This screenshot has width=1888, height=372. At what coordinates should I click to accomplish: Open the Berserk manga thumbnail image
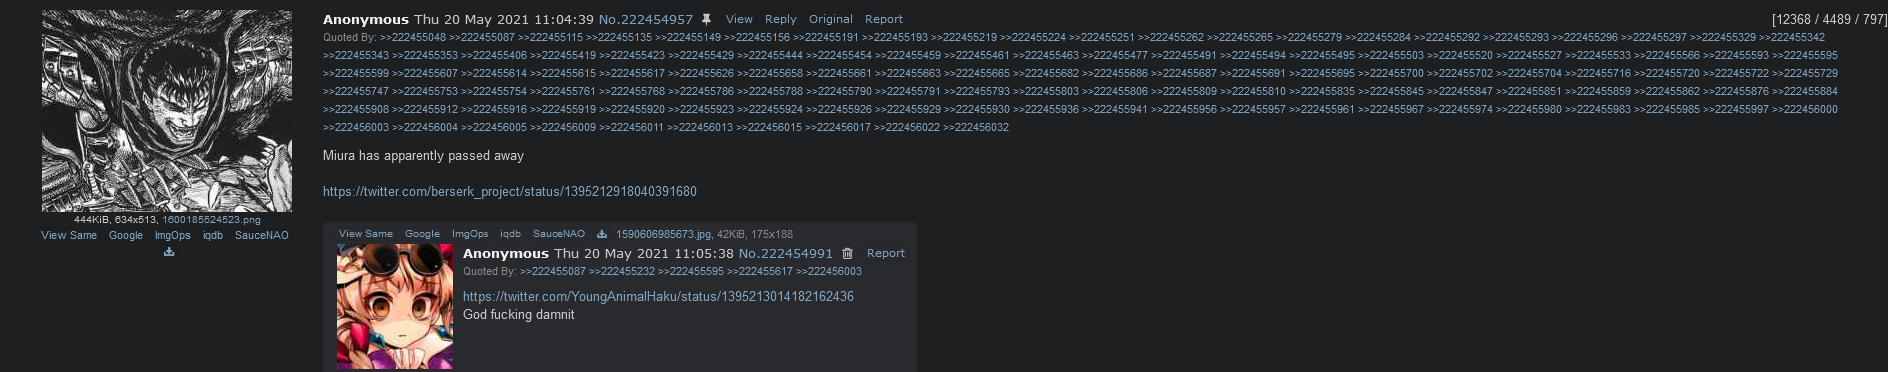[167, 111]
